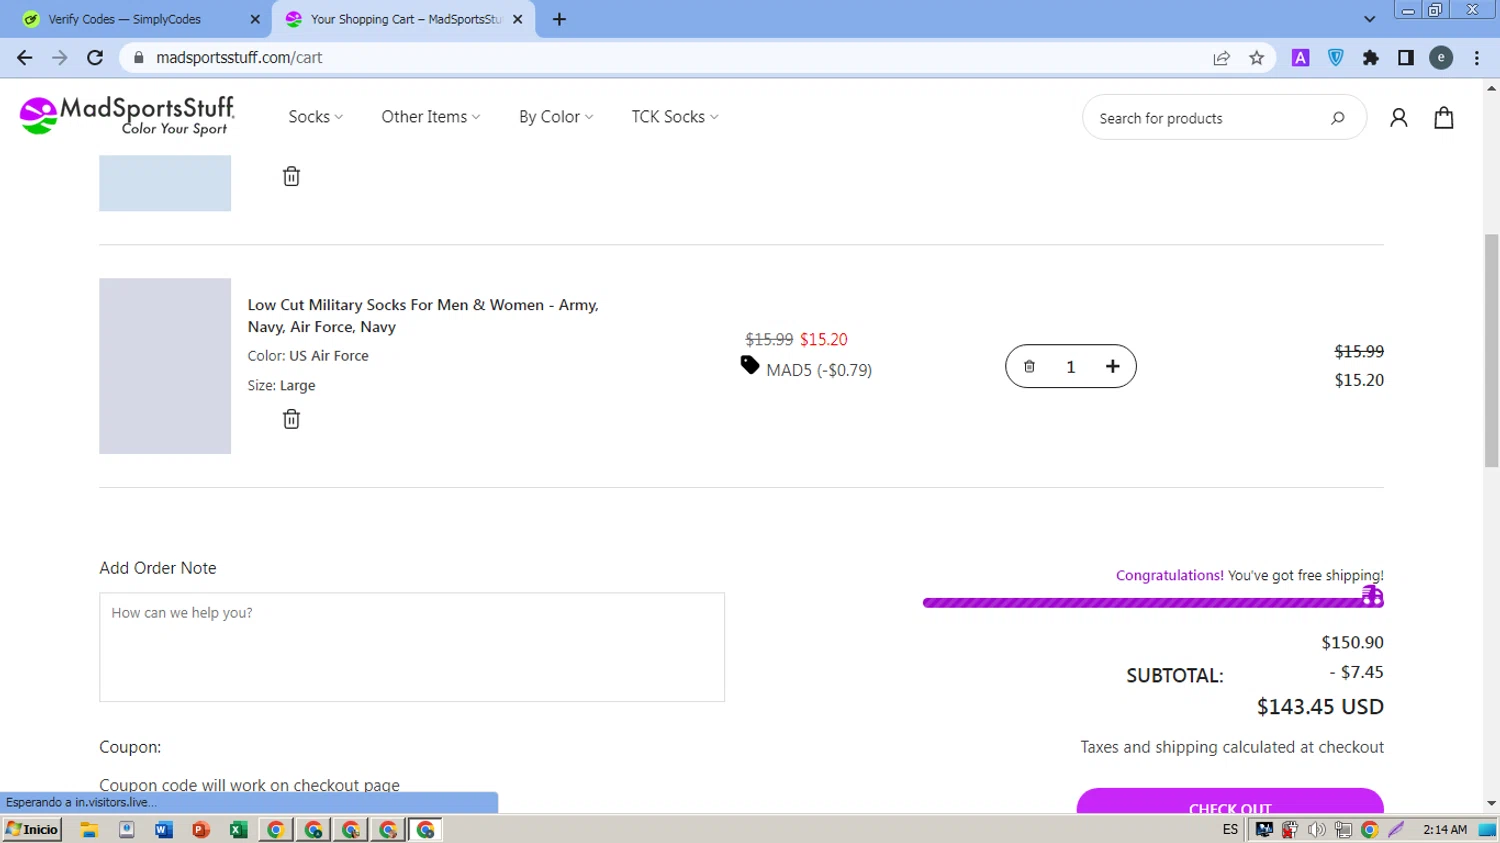This screenshot has width=1500, height=843.
Task: Click the MAD5 discount tag icon
Action: click(750, 365)
